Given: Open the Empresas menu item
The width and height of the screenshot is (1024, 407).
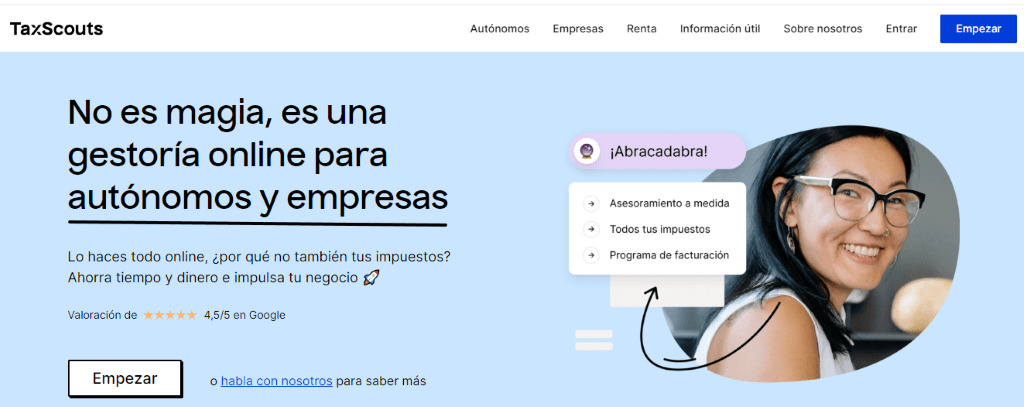Looking at the screenshot, I should tap(578, 29).
